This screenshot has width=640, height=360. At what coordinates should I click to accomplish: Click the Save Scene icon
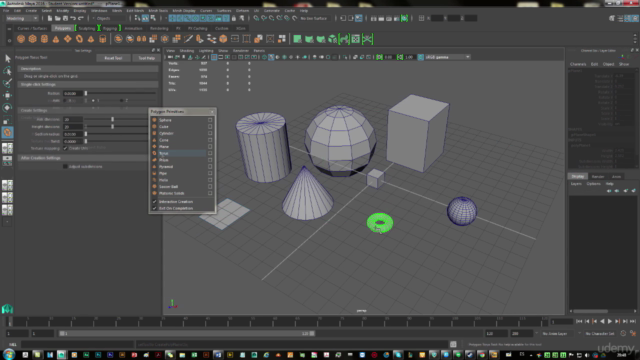pyautogui.click(x=65, y=18)
